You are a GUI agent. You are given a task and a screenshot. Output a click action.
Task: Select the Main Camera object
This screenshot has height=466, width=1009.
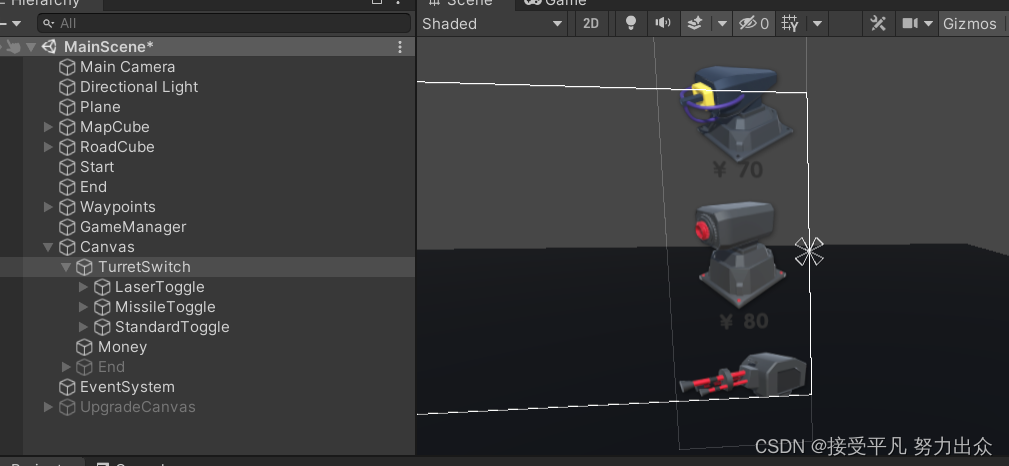[127, 67]
